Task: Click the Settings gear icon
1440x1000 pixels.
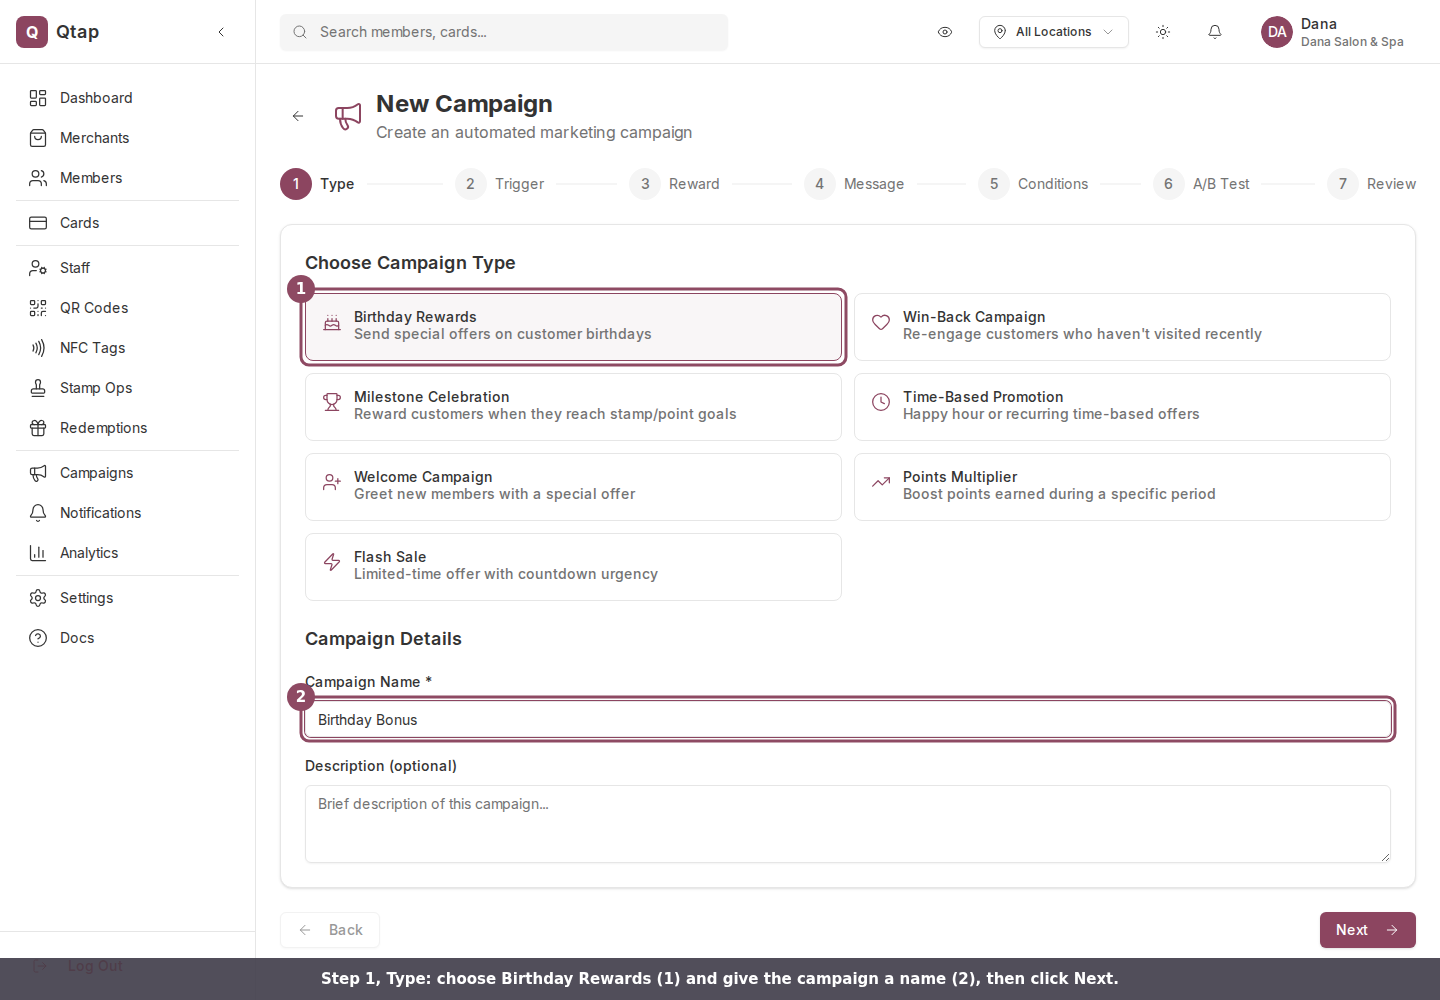Action: tap(38, 598)
